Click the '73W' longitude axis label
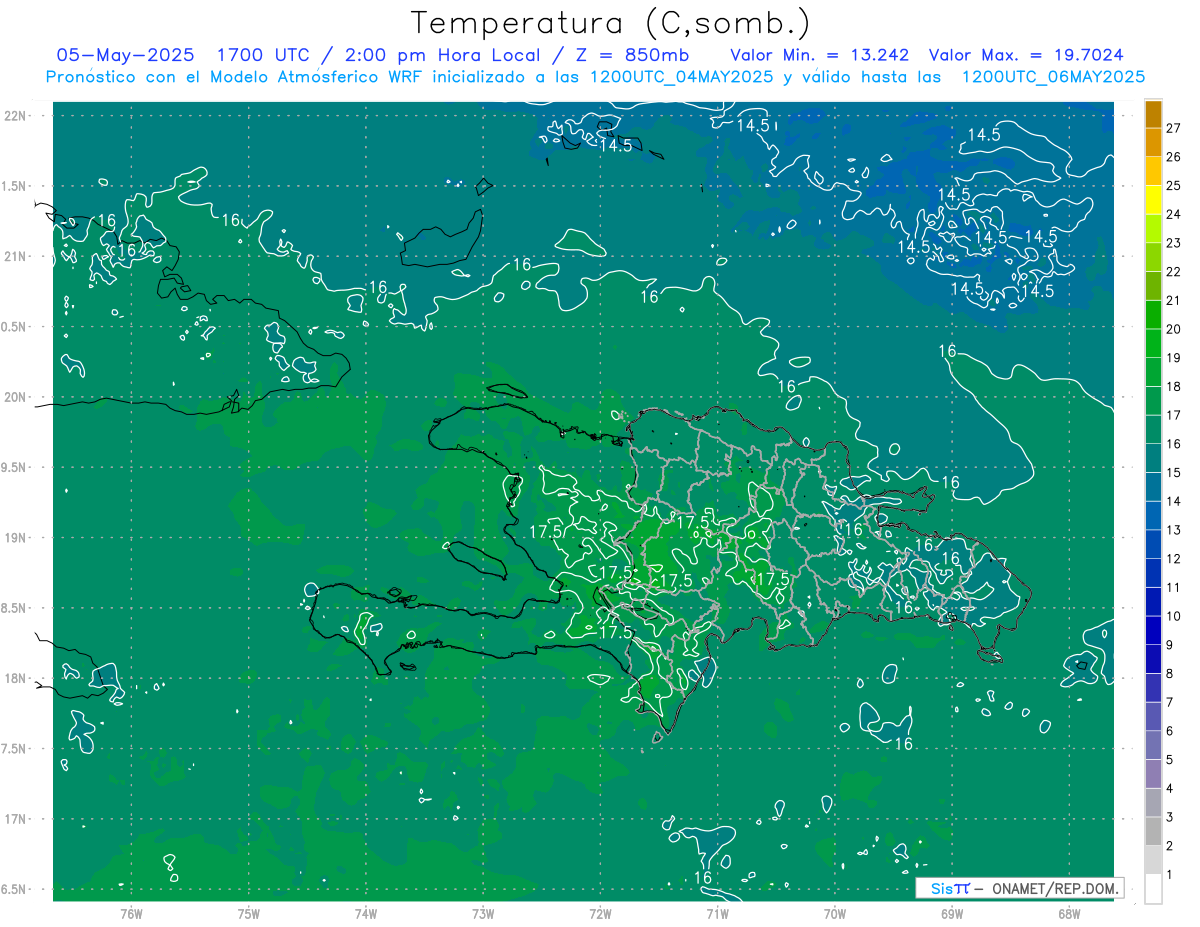The image size is (1200, 927). [x=483, y=914]
